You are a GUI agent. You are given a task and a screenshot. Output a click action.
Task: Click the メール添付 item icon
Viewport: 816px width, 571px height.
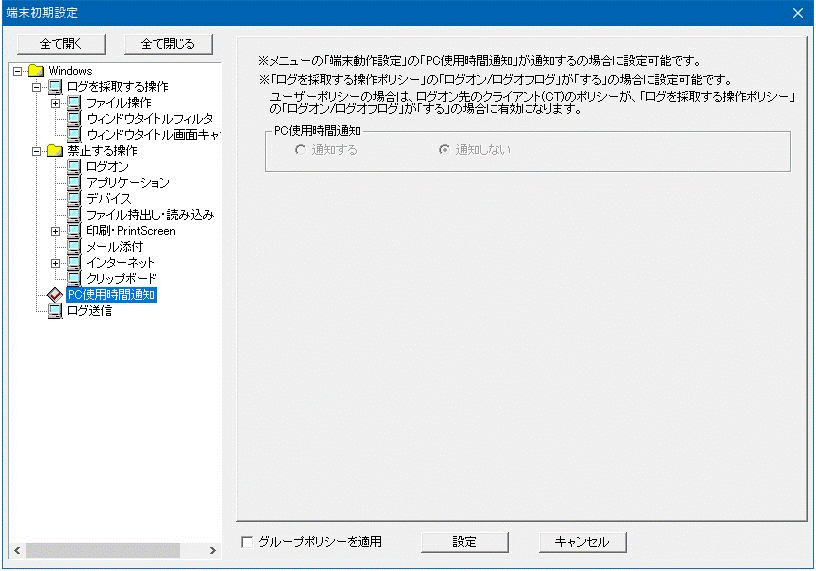[74, 247]
